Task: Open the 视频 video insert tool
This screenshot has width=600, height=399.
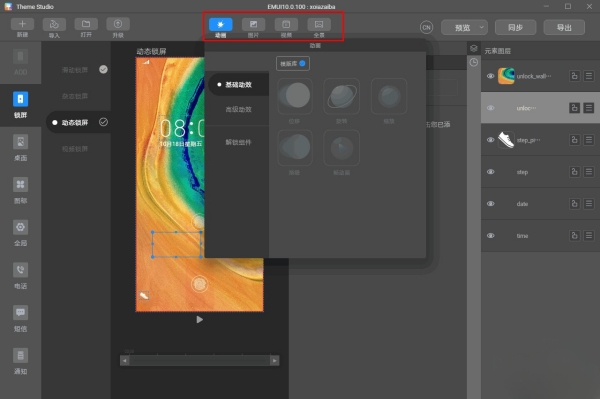Action: (286, 24)
